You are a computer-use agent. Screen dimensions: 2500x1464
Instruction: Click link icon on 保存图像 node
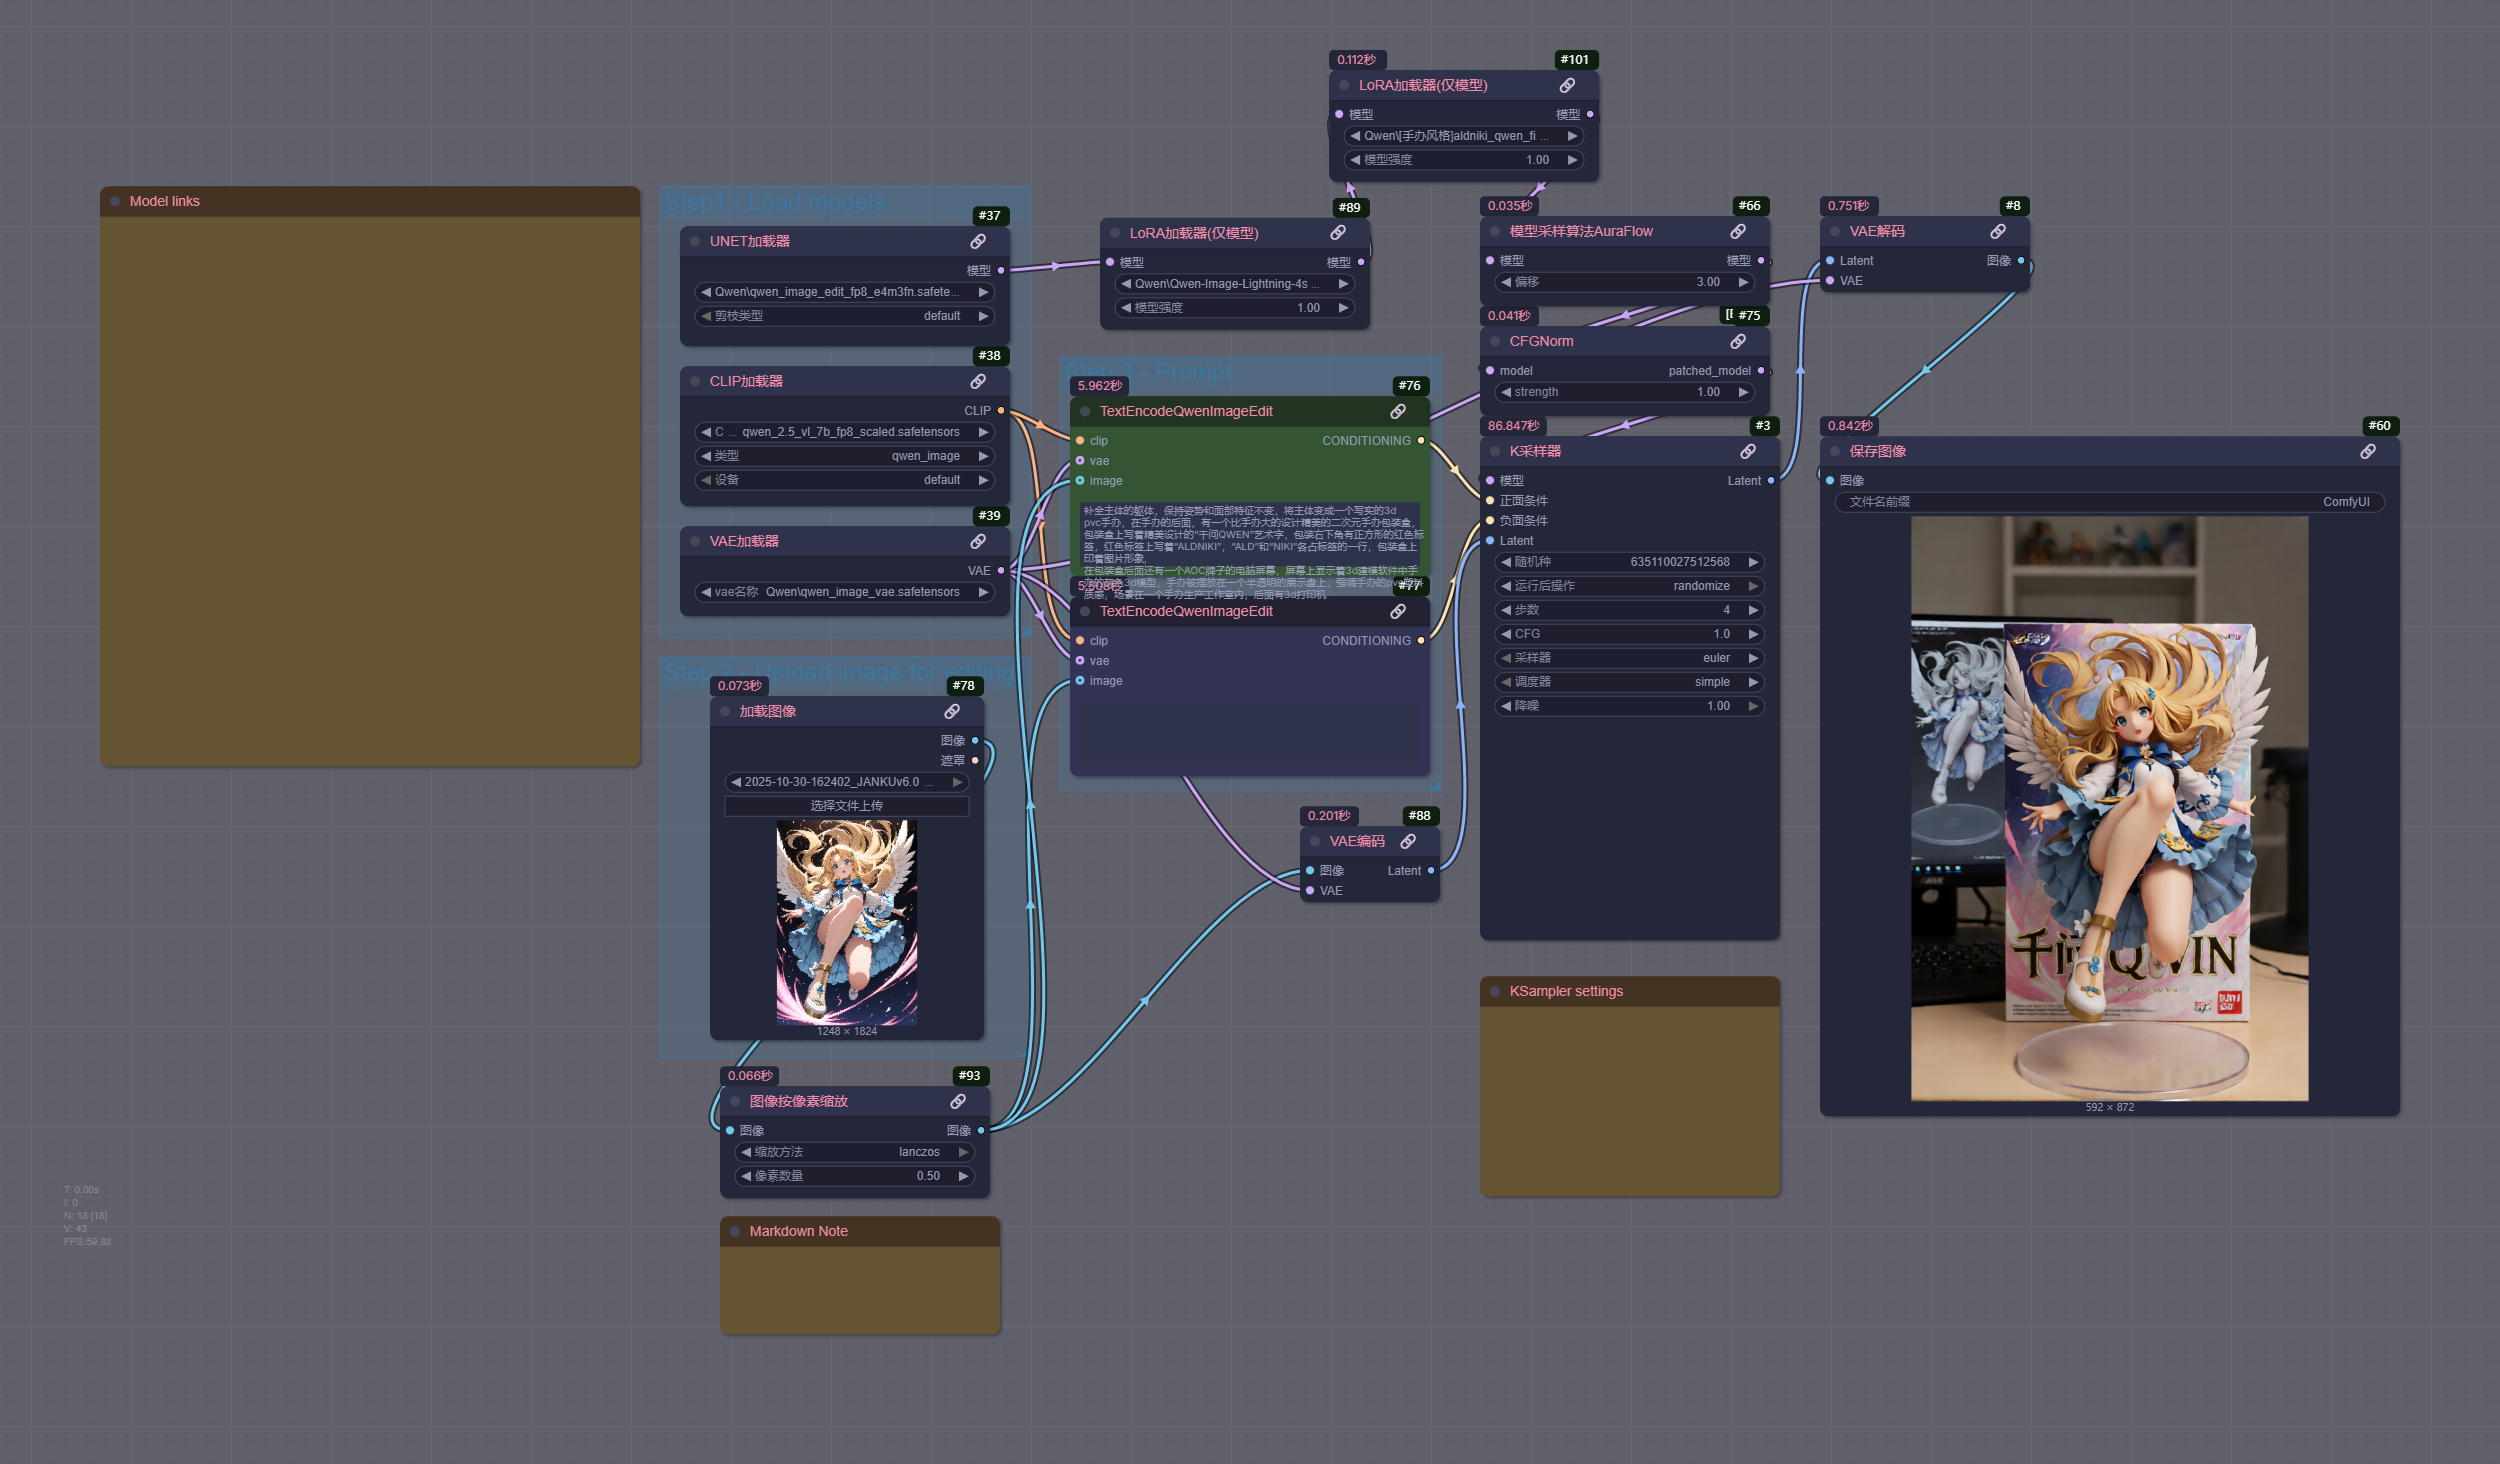(2368, 451)
